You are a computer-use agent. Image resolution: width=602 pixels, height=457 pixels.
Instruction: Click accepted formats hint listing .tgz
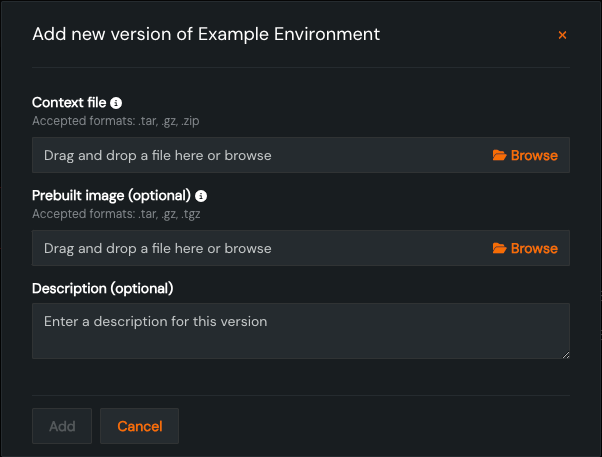pyautogui.click(x=122, y=214)
